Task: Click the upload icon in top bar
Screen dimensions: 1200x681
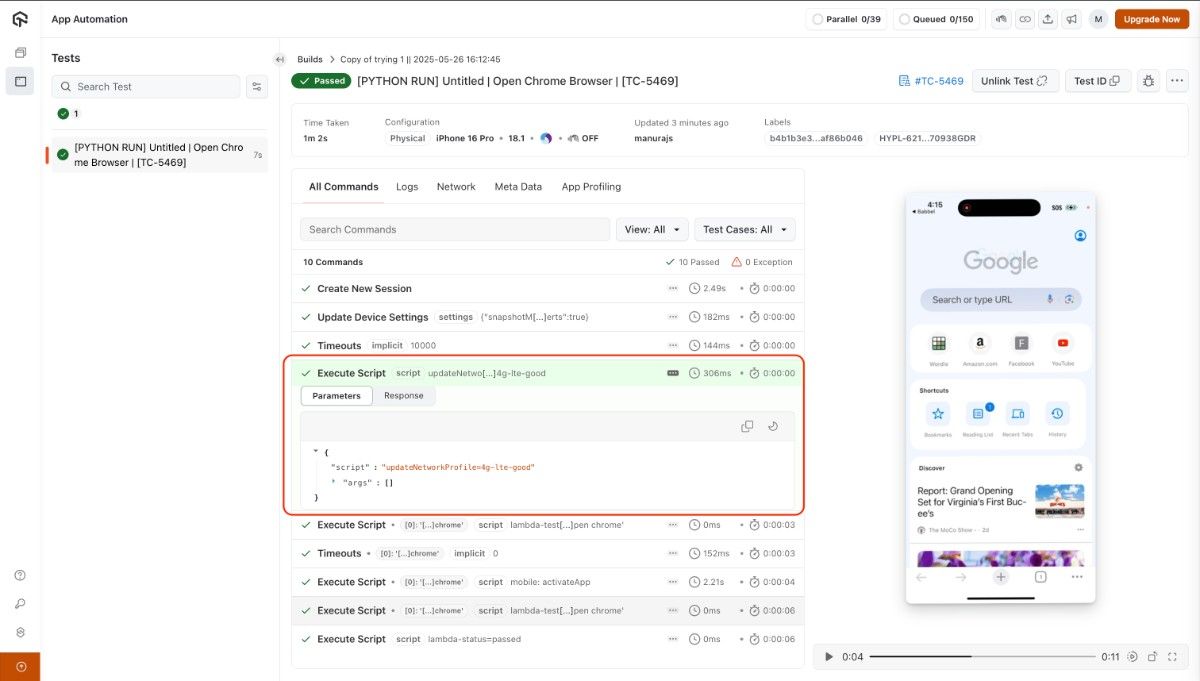Action: point(1048,19)
